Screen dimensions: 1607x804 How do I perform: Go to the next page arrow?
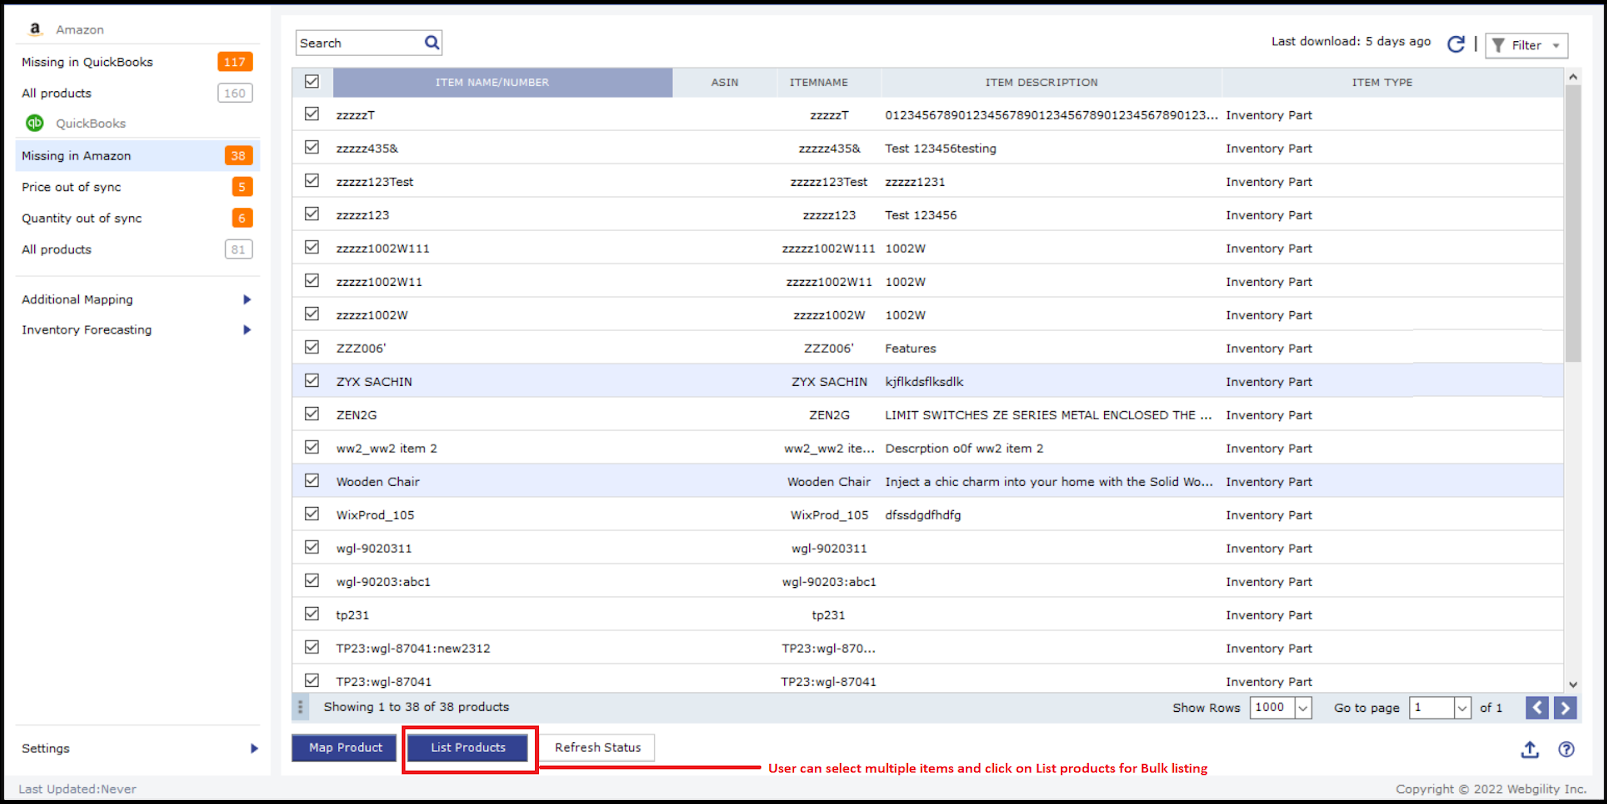tap(1565, 708)
